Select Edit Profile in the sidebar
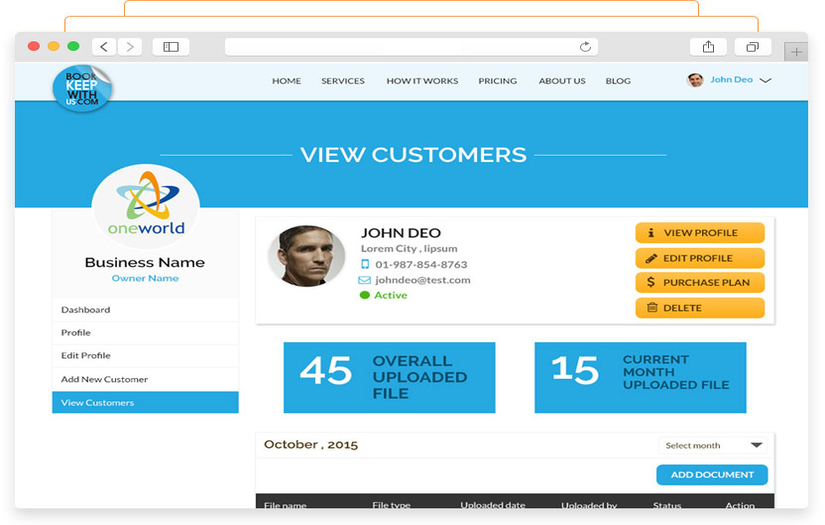The image size is (825, 525). tap(145, 356)
